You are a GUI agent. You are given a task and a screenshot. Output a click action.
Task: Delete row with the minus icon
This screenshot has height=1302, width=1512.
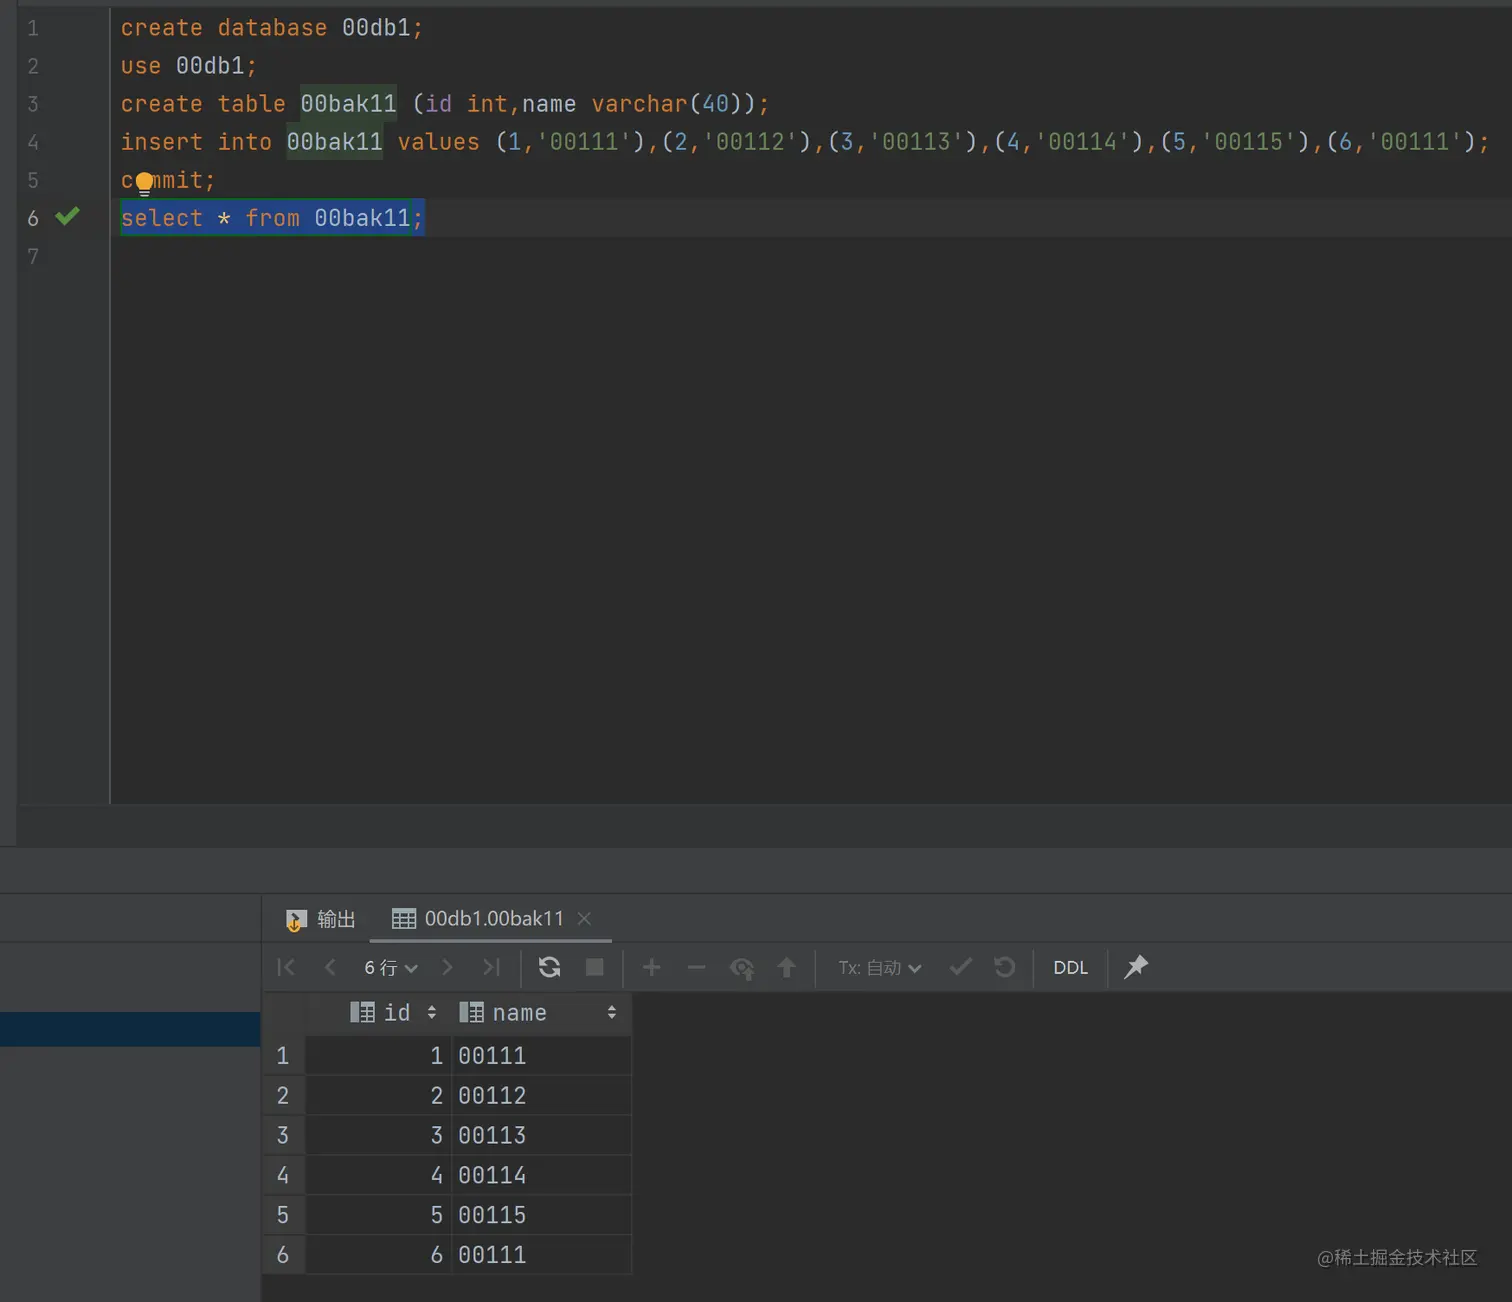tap(696, 967)
